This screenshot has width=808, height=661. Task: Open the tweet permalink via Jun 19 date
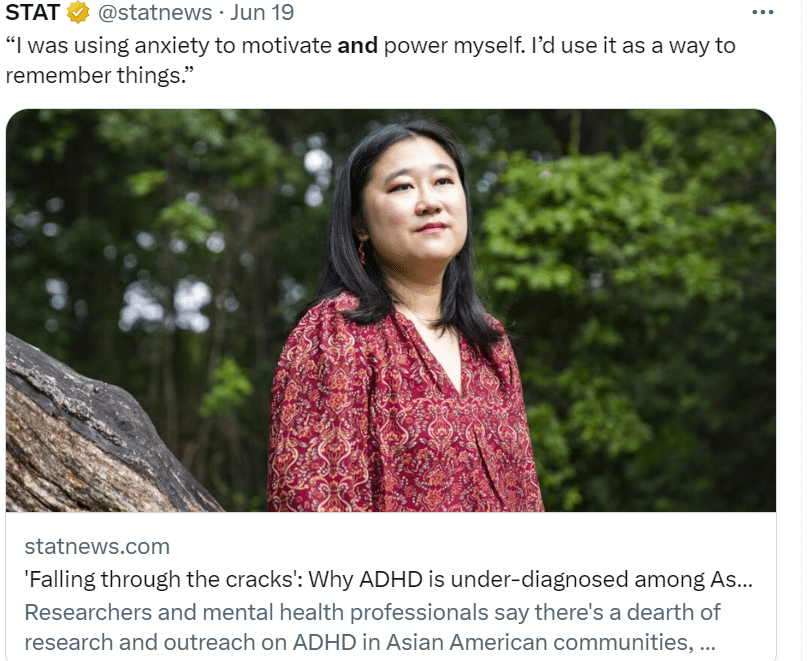click(262, 12)
